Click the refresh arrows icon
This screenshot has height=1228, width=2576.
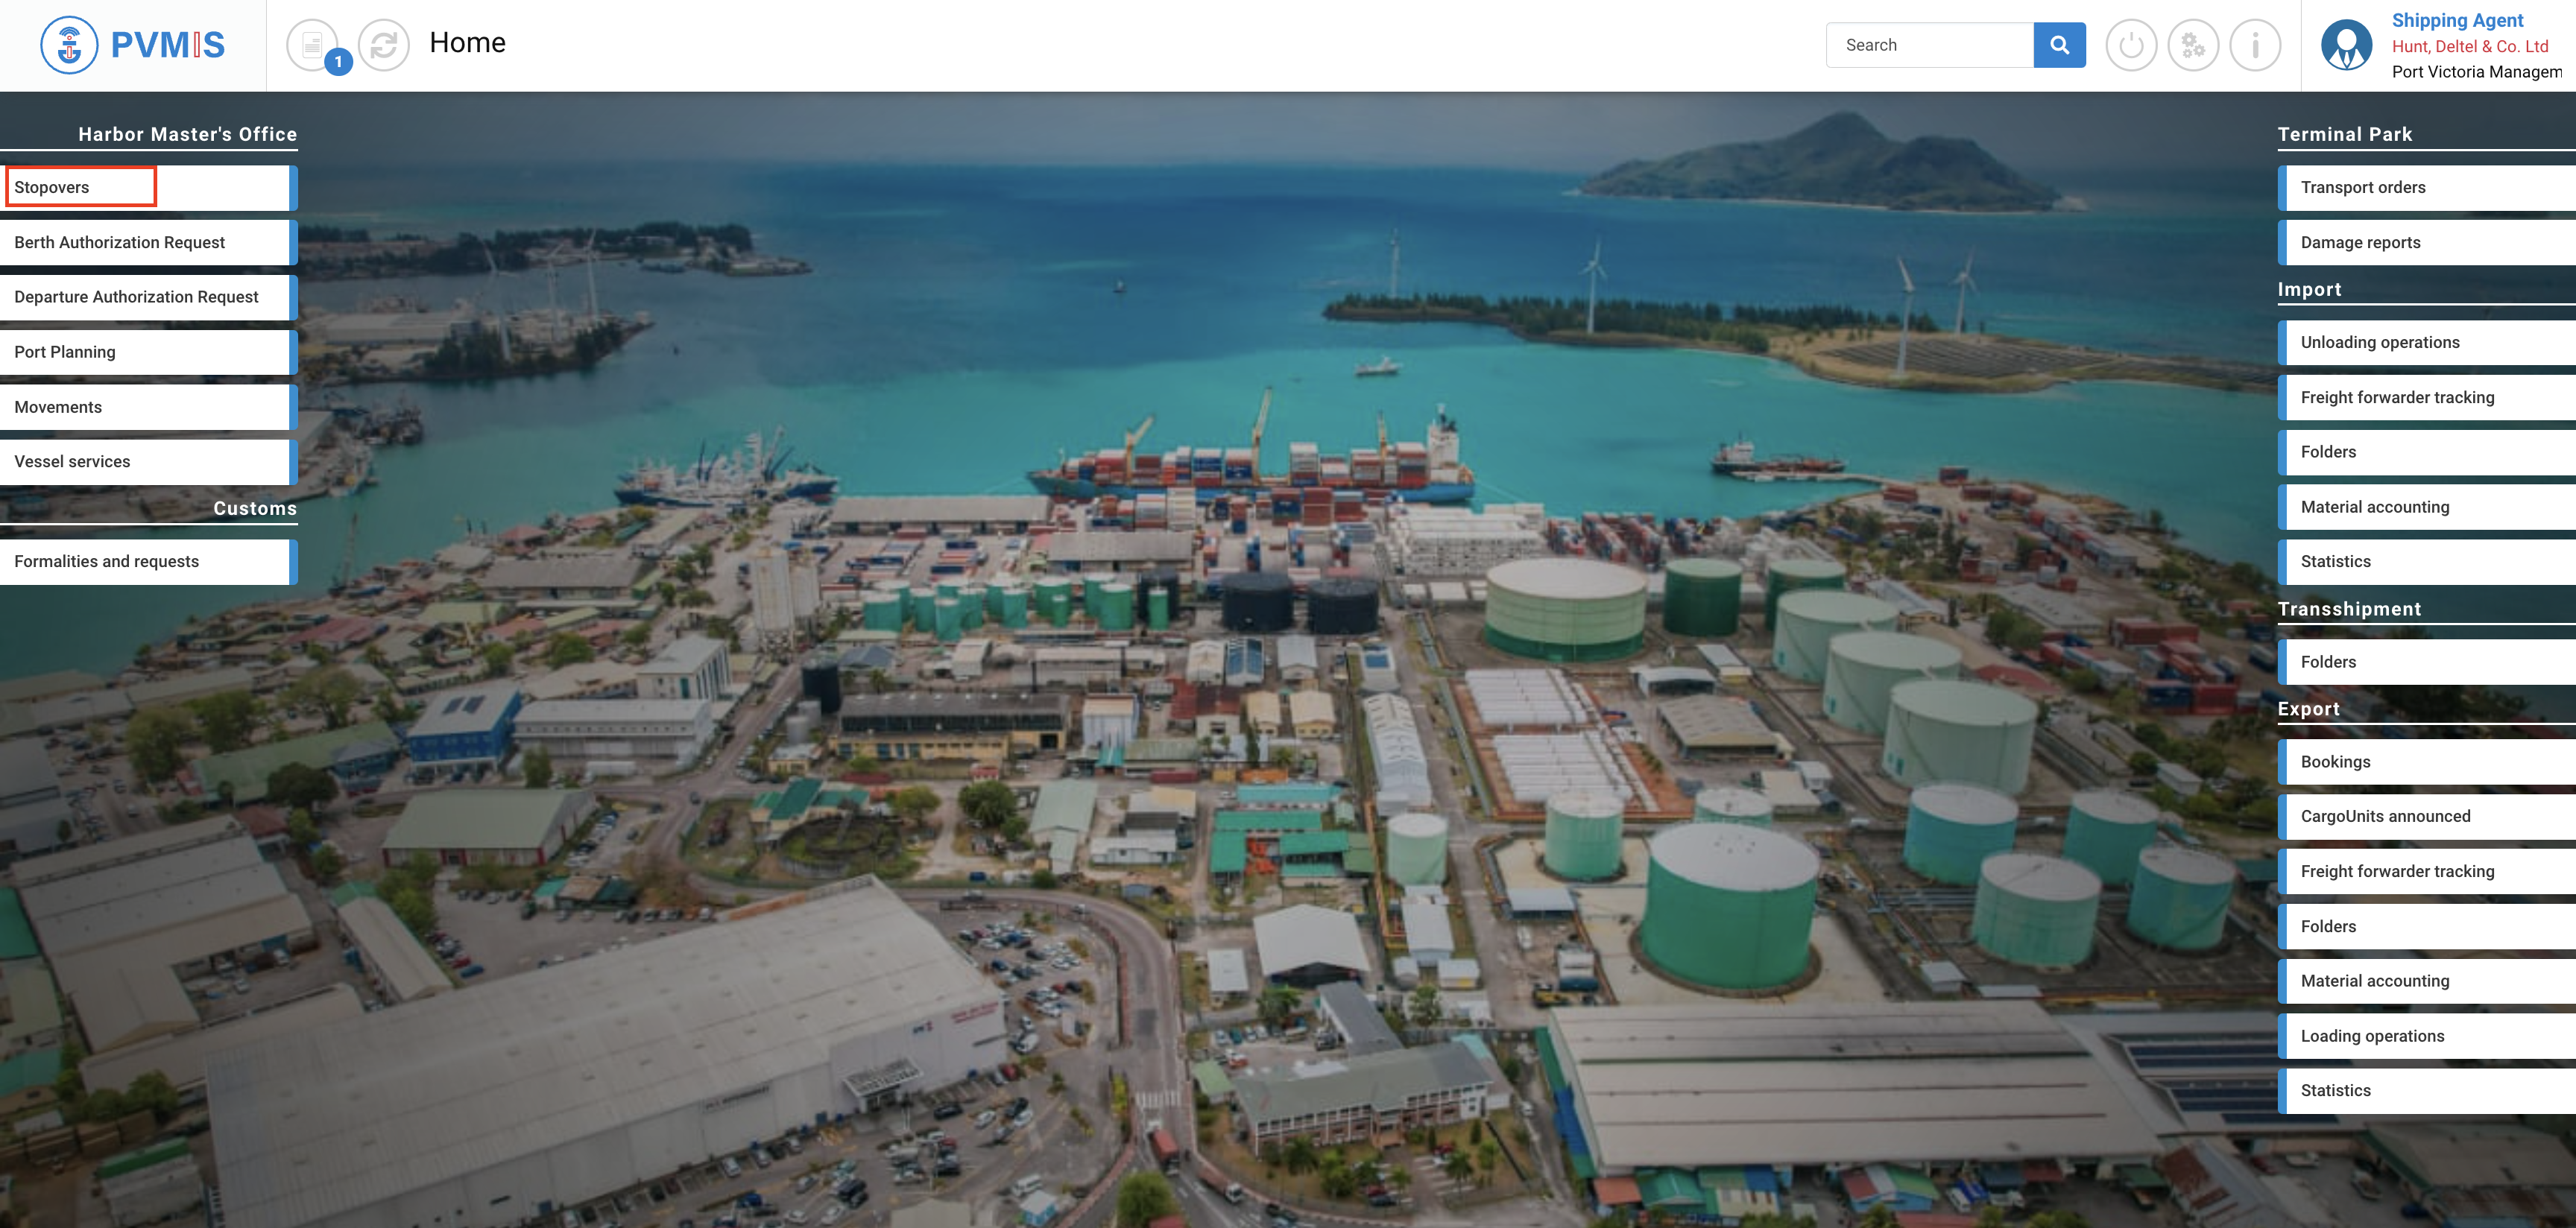click(x=384, y=45)
